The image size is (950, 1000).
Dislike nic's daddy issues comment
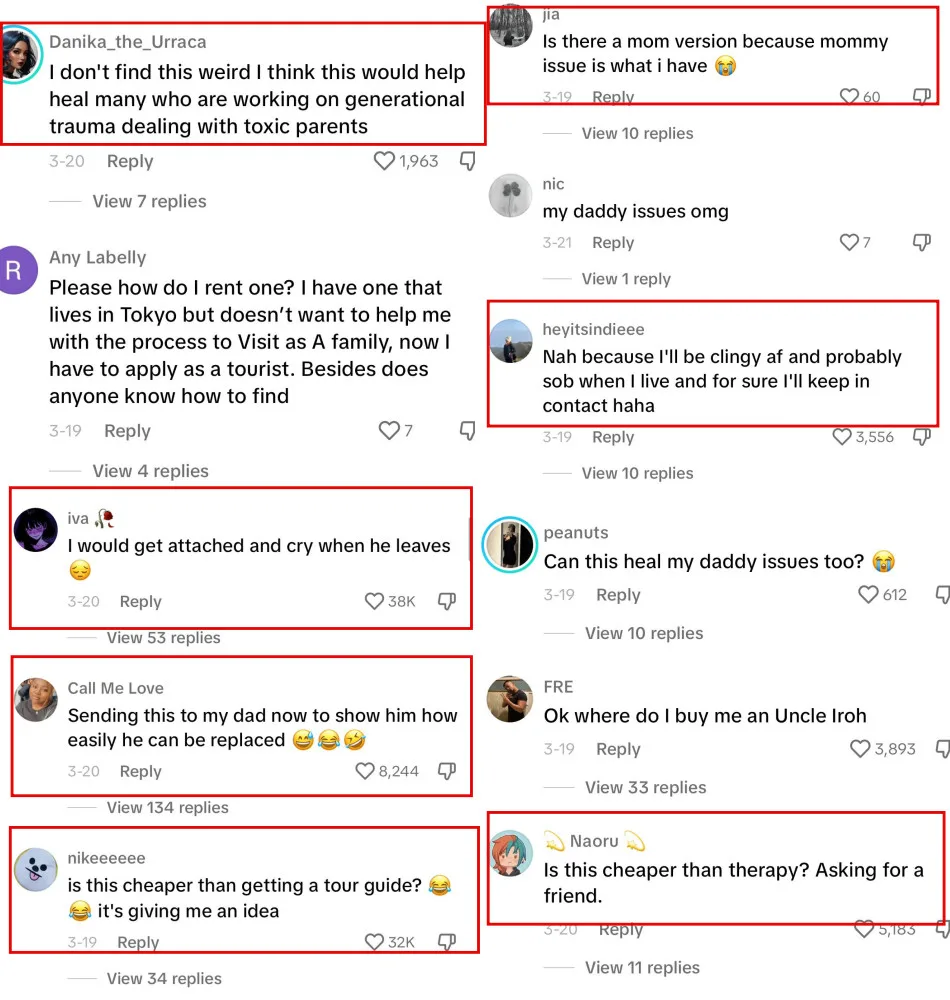coord(922,242)
